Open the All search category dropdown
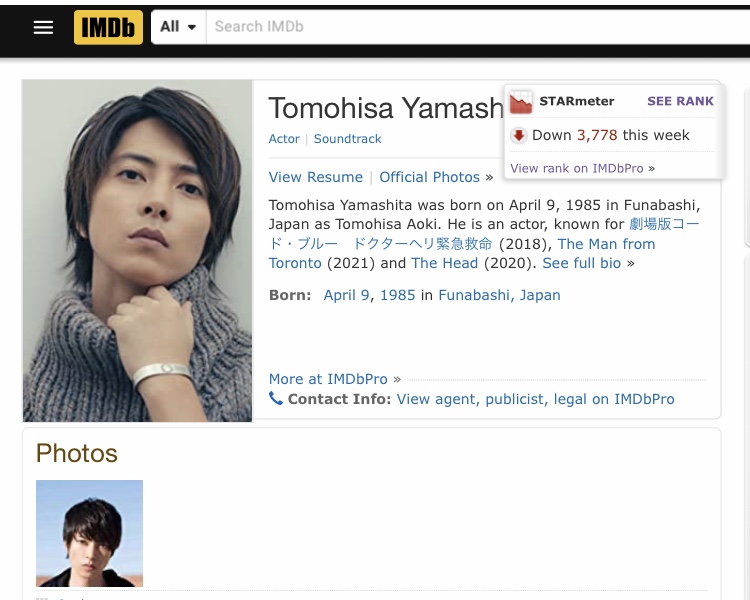Viewport: 750px width, 600px height. (x=178, y=27)
